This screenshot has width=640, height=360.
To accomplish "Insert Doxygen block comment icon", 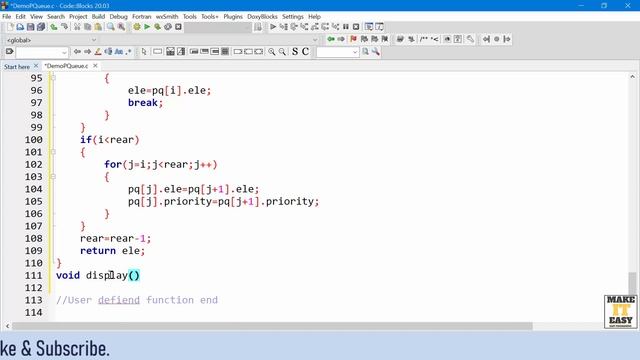I will [x=424, y=39].
